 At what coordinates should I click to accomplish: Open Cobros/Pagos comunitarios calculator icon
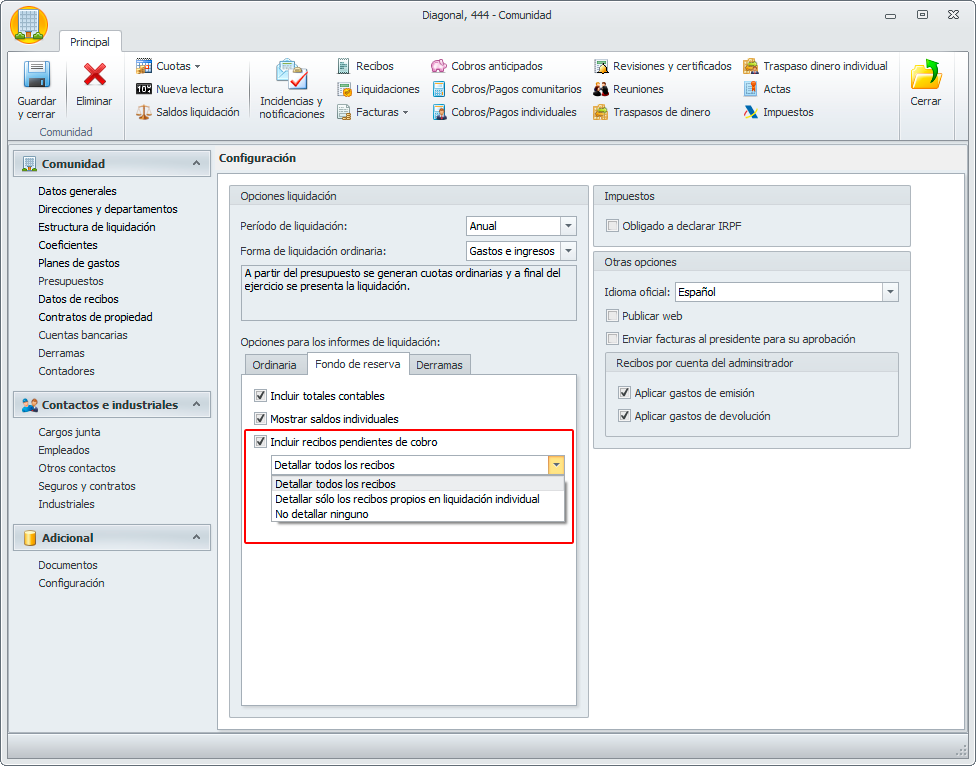click(439, 89)
